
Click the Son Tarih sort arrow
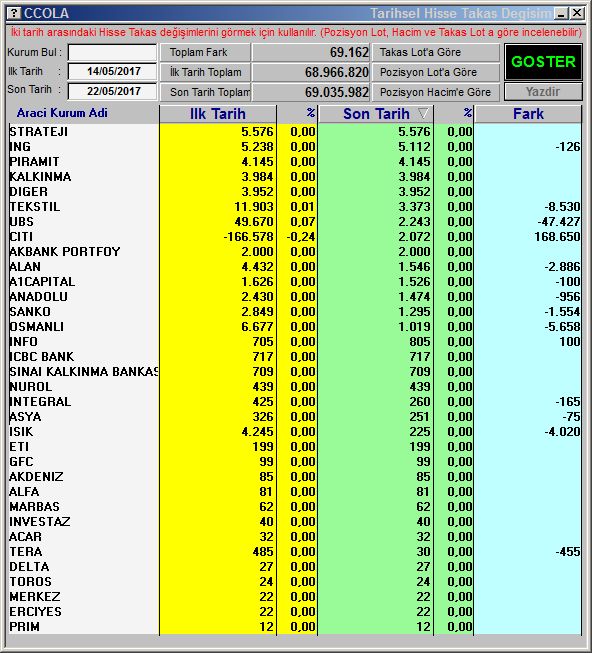[x=423, y=113]
